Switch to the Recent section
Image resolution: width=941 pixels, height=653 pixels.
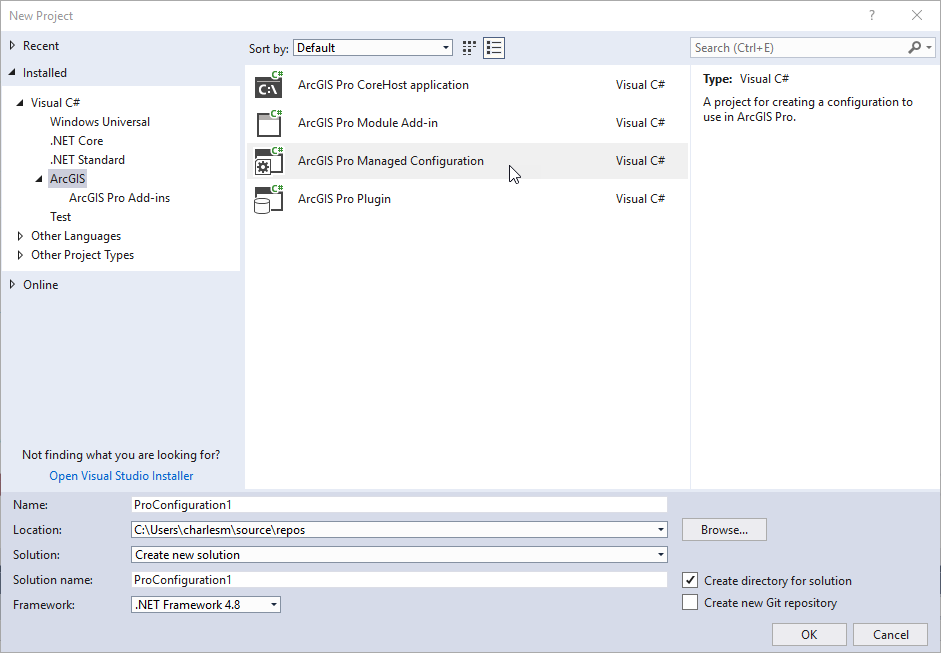(x=40, y=45)
